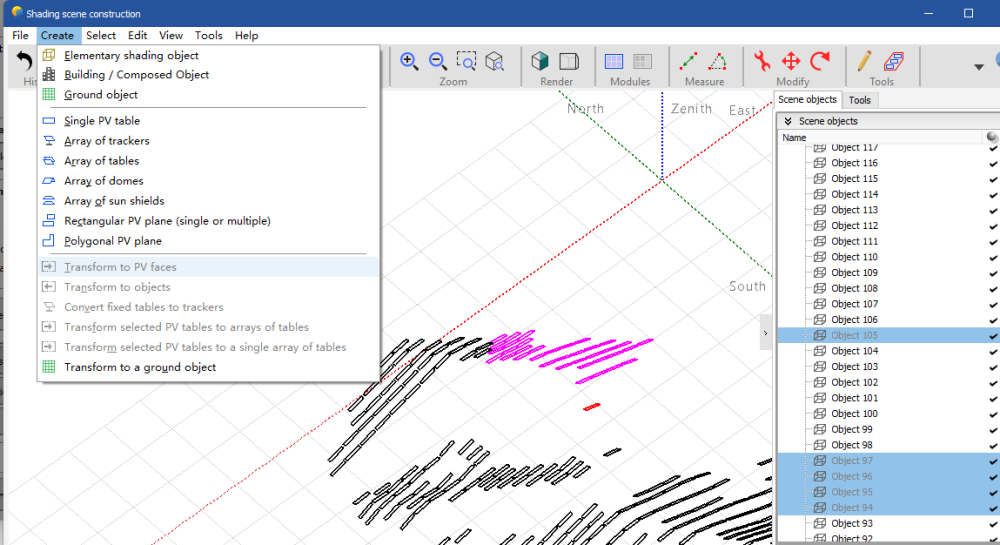Switch to the Tools tab
This screenshot has height=545, width=1000.
(860, 100)
